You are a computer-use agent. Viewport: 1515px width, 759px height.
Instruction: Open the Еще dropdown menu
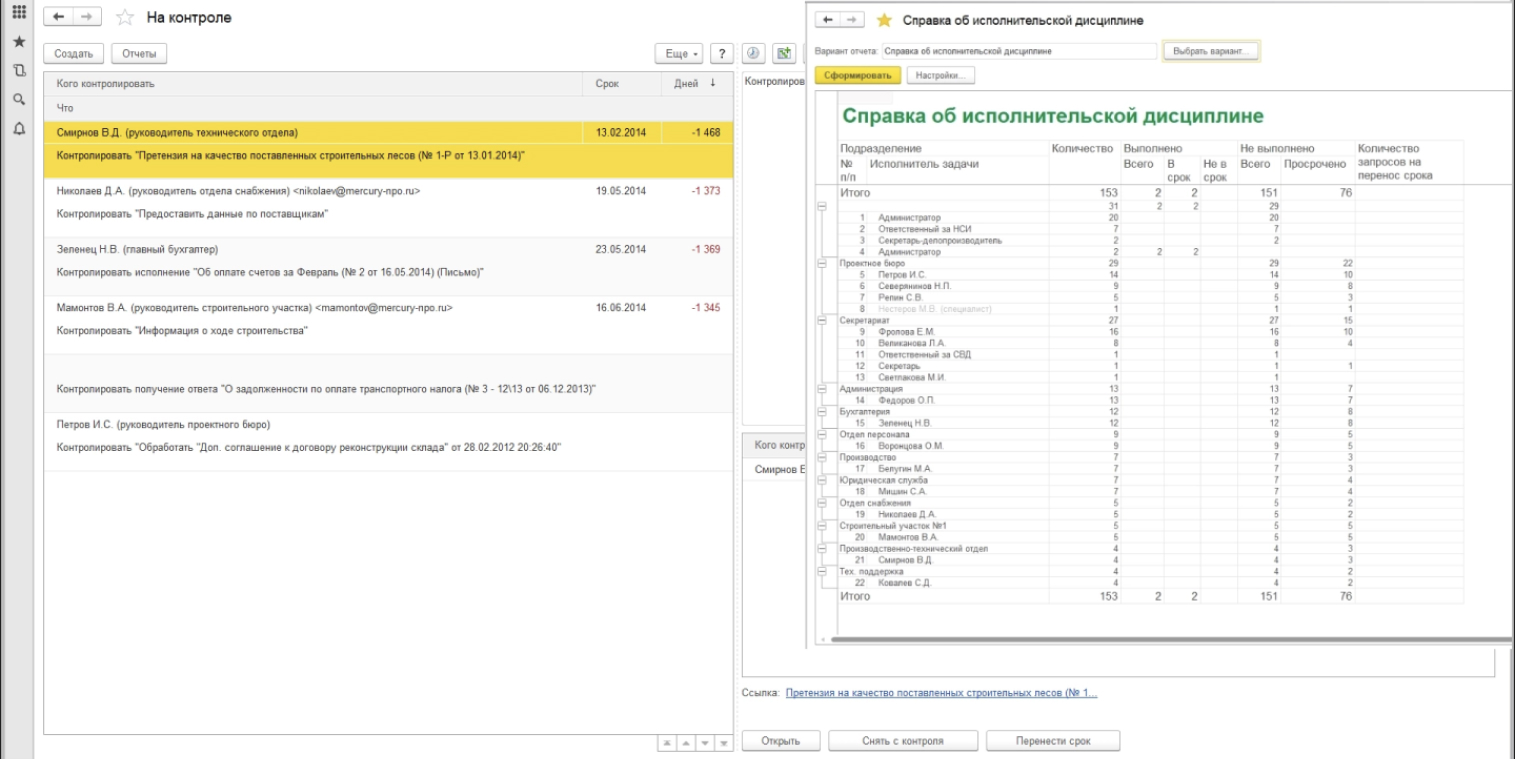(x=680, y=54)
